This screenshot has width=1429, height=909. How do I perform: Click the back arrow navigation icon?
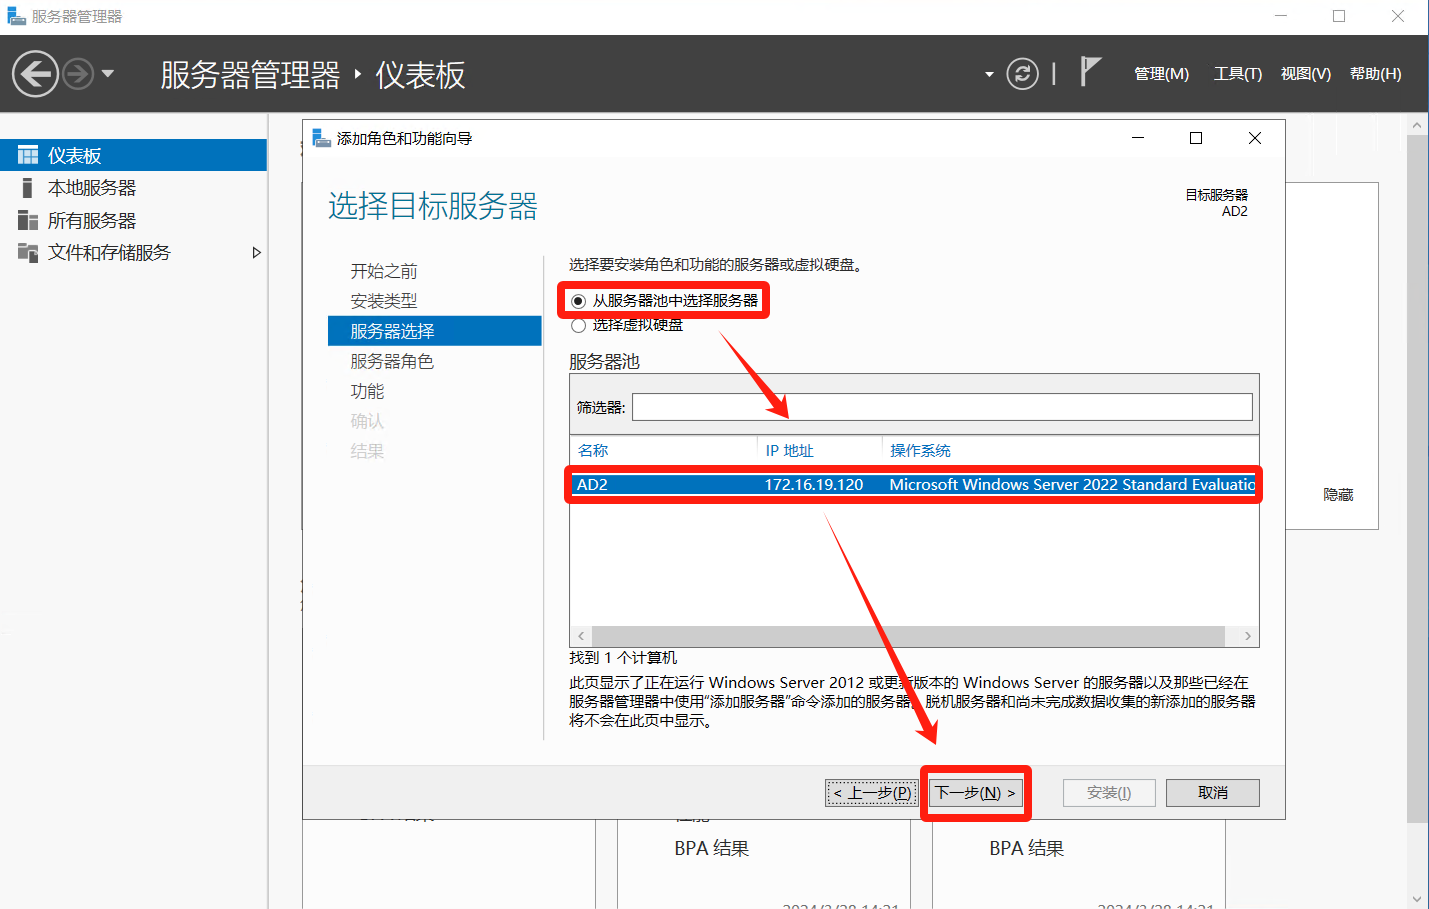[35, 74]
